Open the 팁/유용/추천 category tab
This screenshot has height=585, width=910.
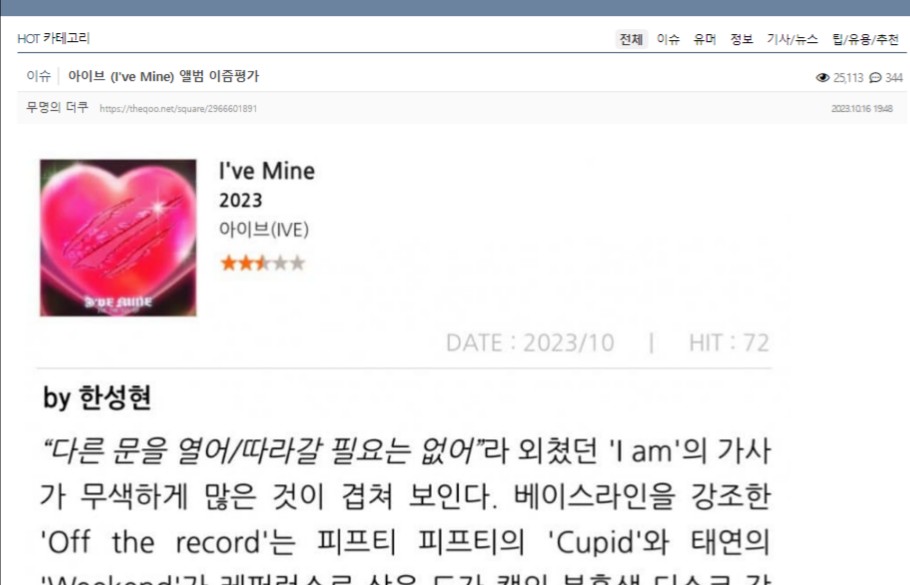click(x=865, y=39)
